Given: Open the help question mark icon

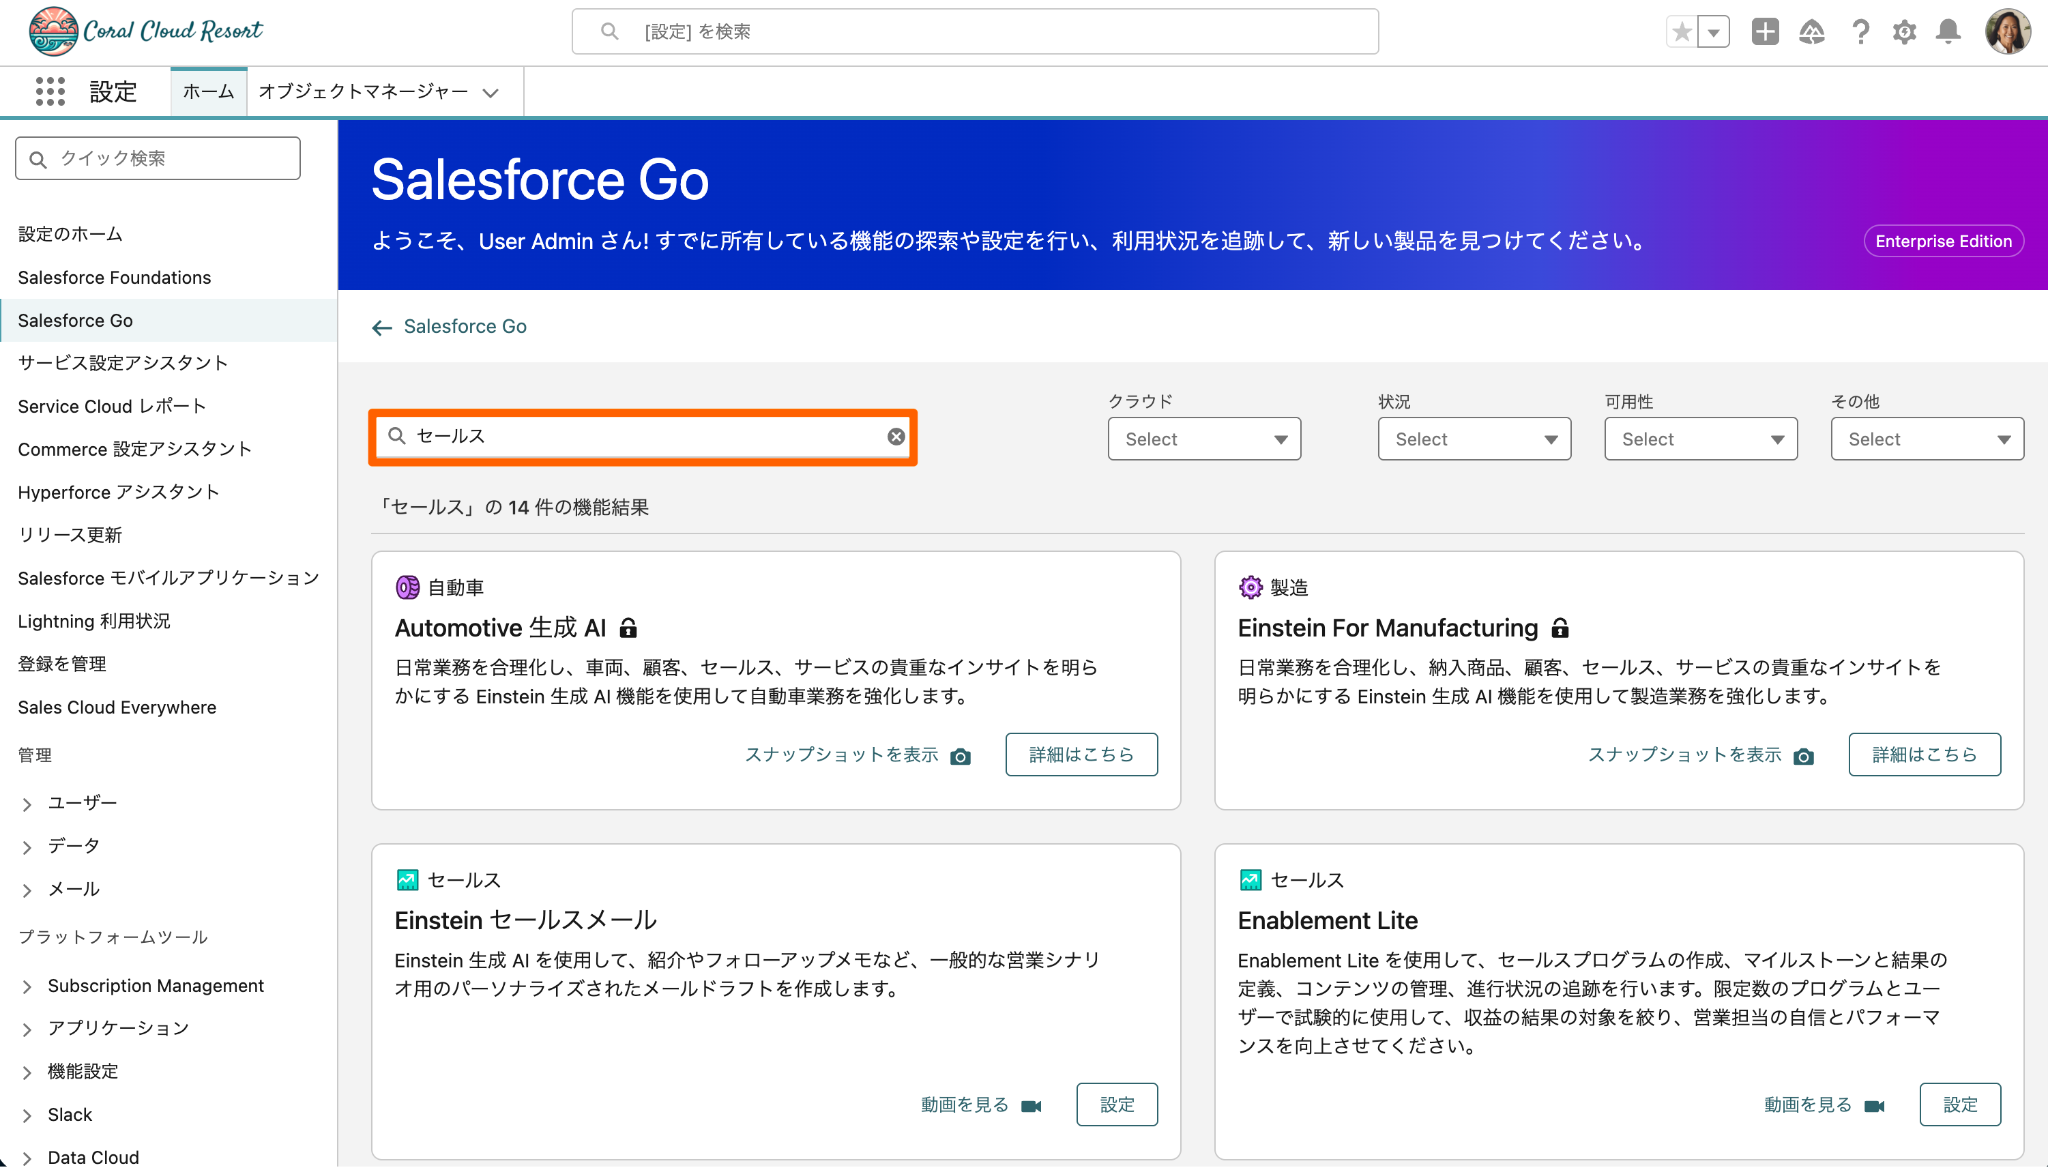Looking at the screenshot, I should click(1860, 32).
